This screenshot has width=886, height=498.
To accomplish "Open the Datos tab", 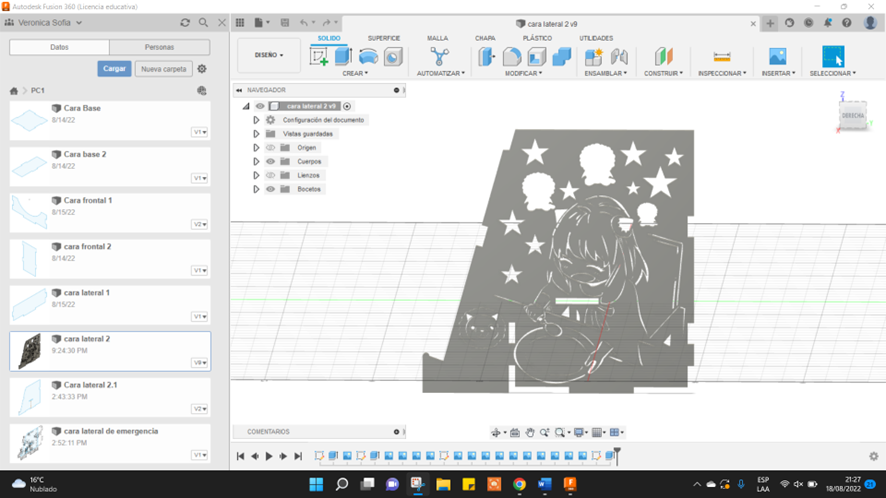I will pos(59,47).
